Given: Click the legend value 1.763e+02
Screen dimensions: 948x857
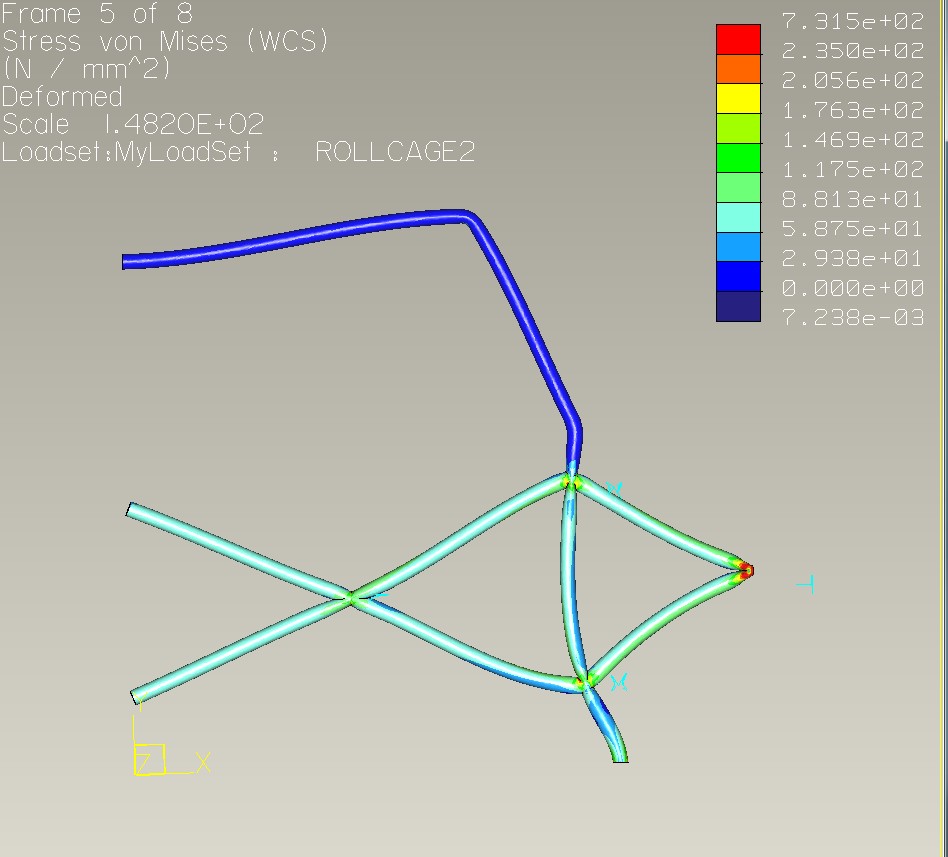Looking at the screenshot, I should [852, 110].
